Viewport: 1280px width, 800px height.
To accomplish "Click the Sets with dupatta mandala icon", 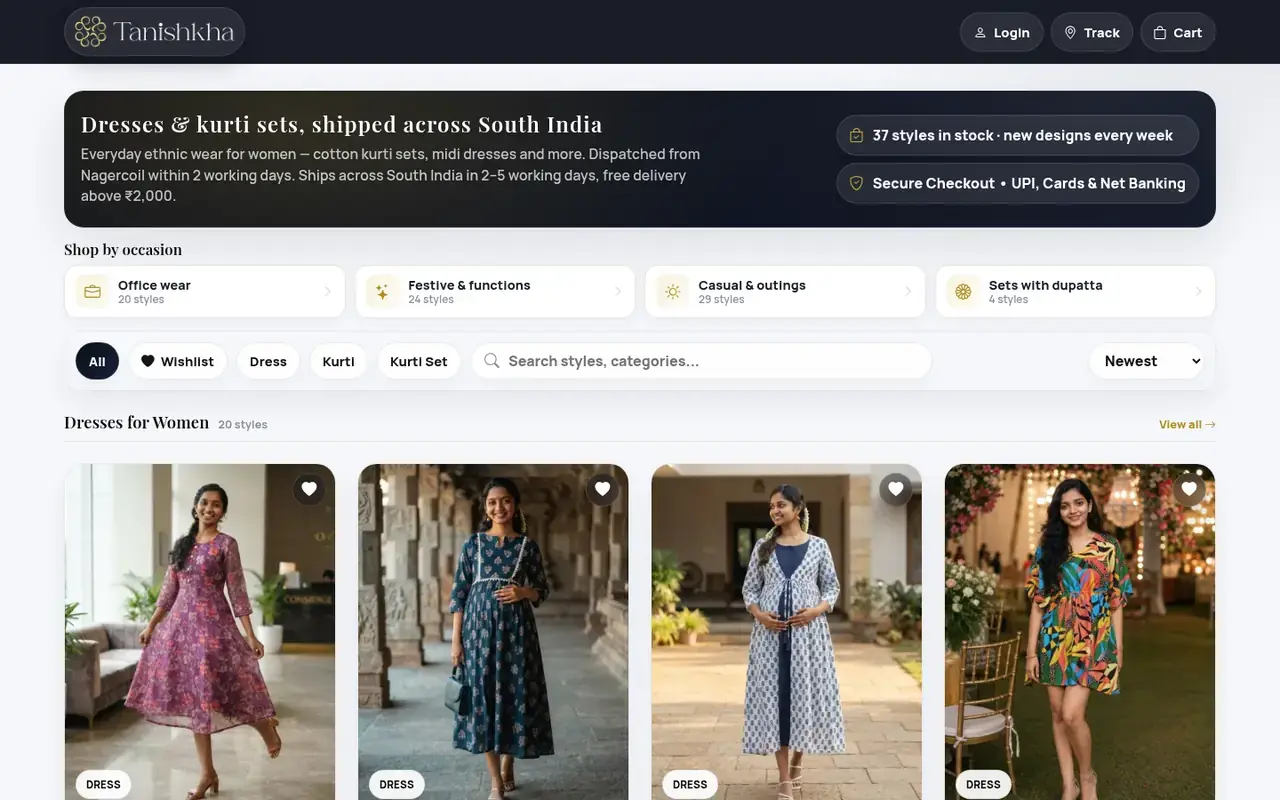I will pyautogui.click(x=963, y=292).
